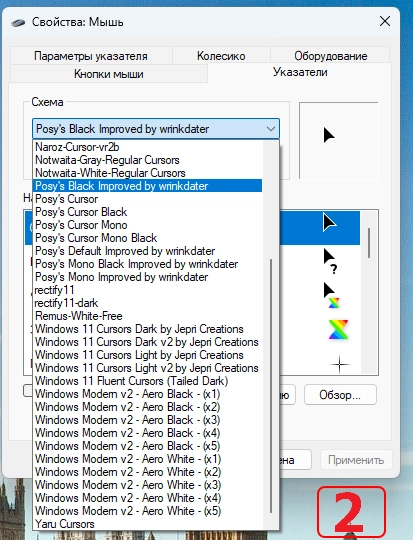Choose the rectify11 scheme
The image size is (413, 540).
pos(147,290)
